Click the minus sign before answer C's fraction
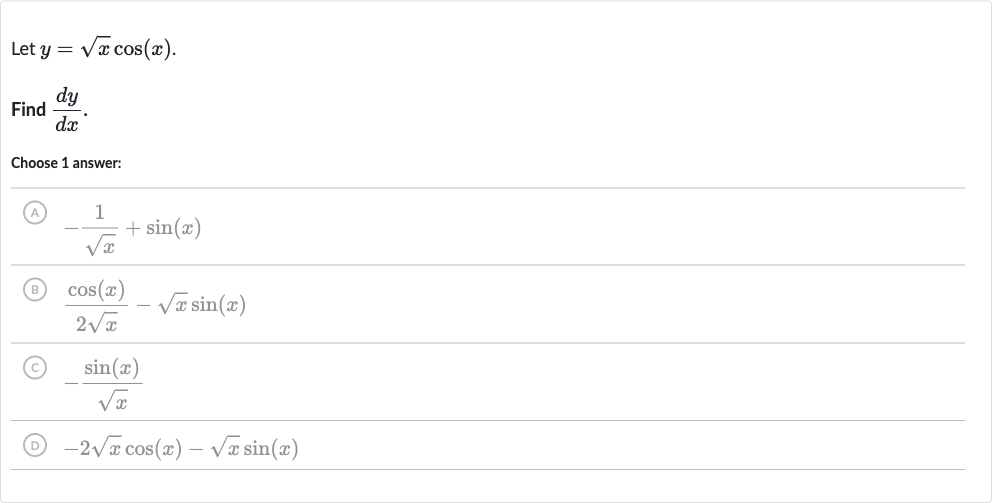This screenshot has height=503, width=992. pos(71,383)
